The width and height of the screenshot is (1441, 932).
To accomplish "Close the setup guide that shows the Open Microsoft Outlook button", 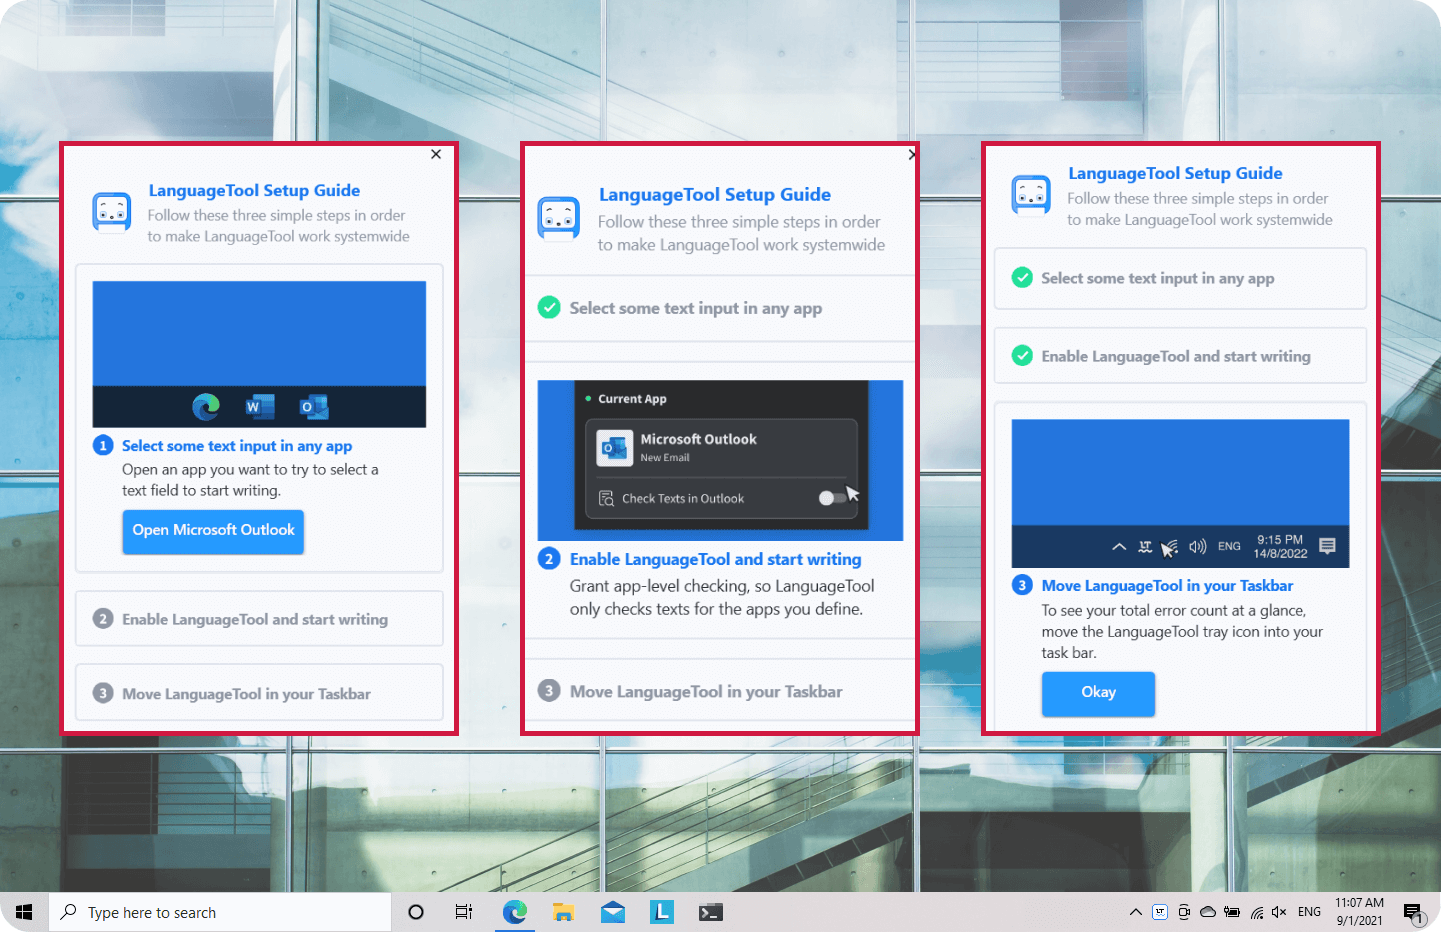I will (436, 154).
